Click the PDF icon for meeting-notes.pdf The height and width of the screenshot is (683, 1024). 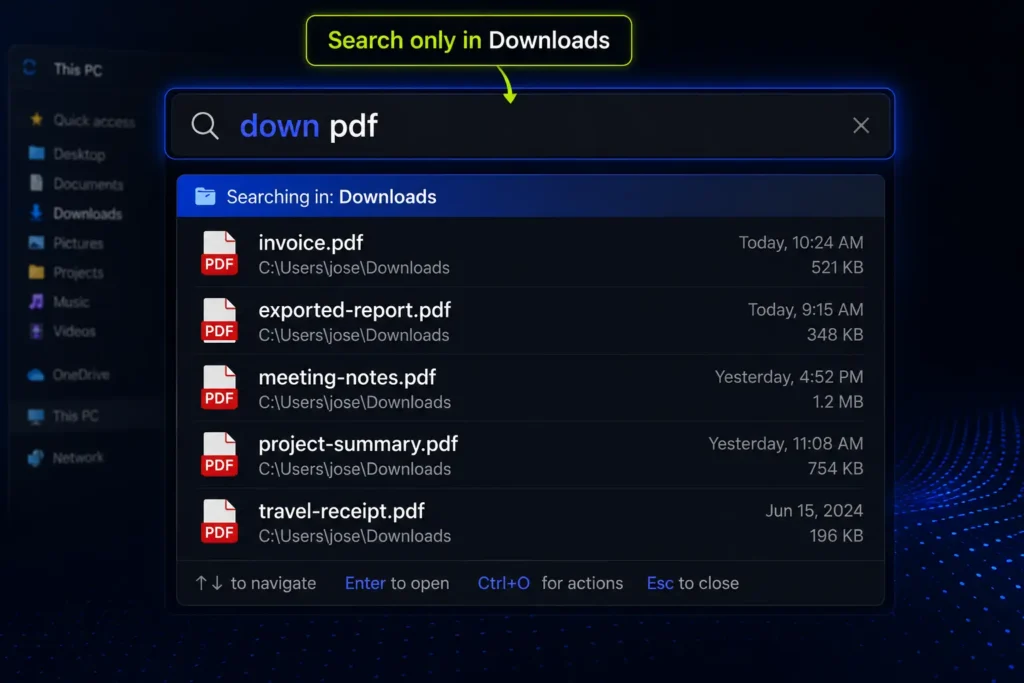click(x=219, y=389)
